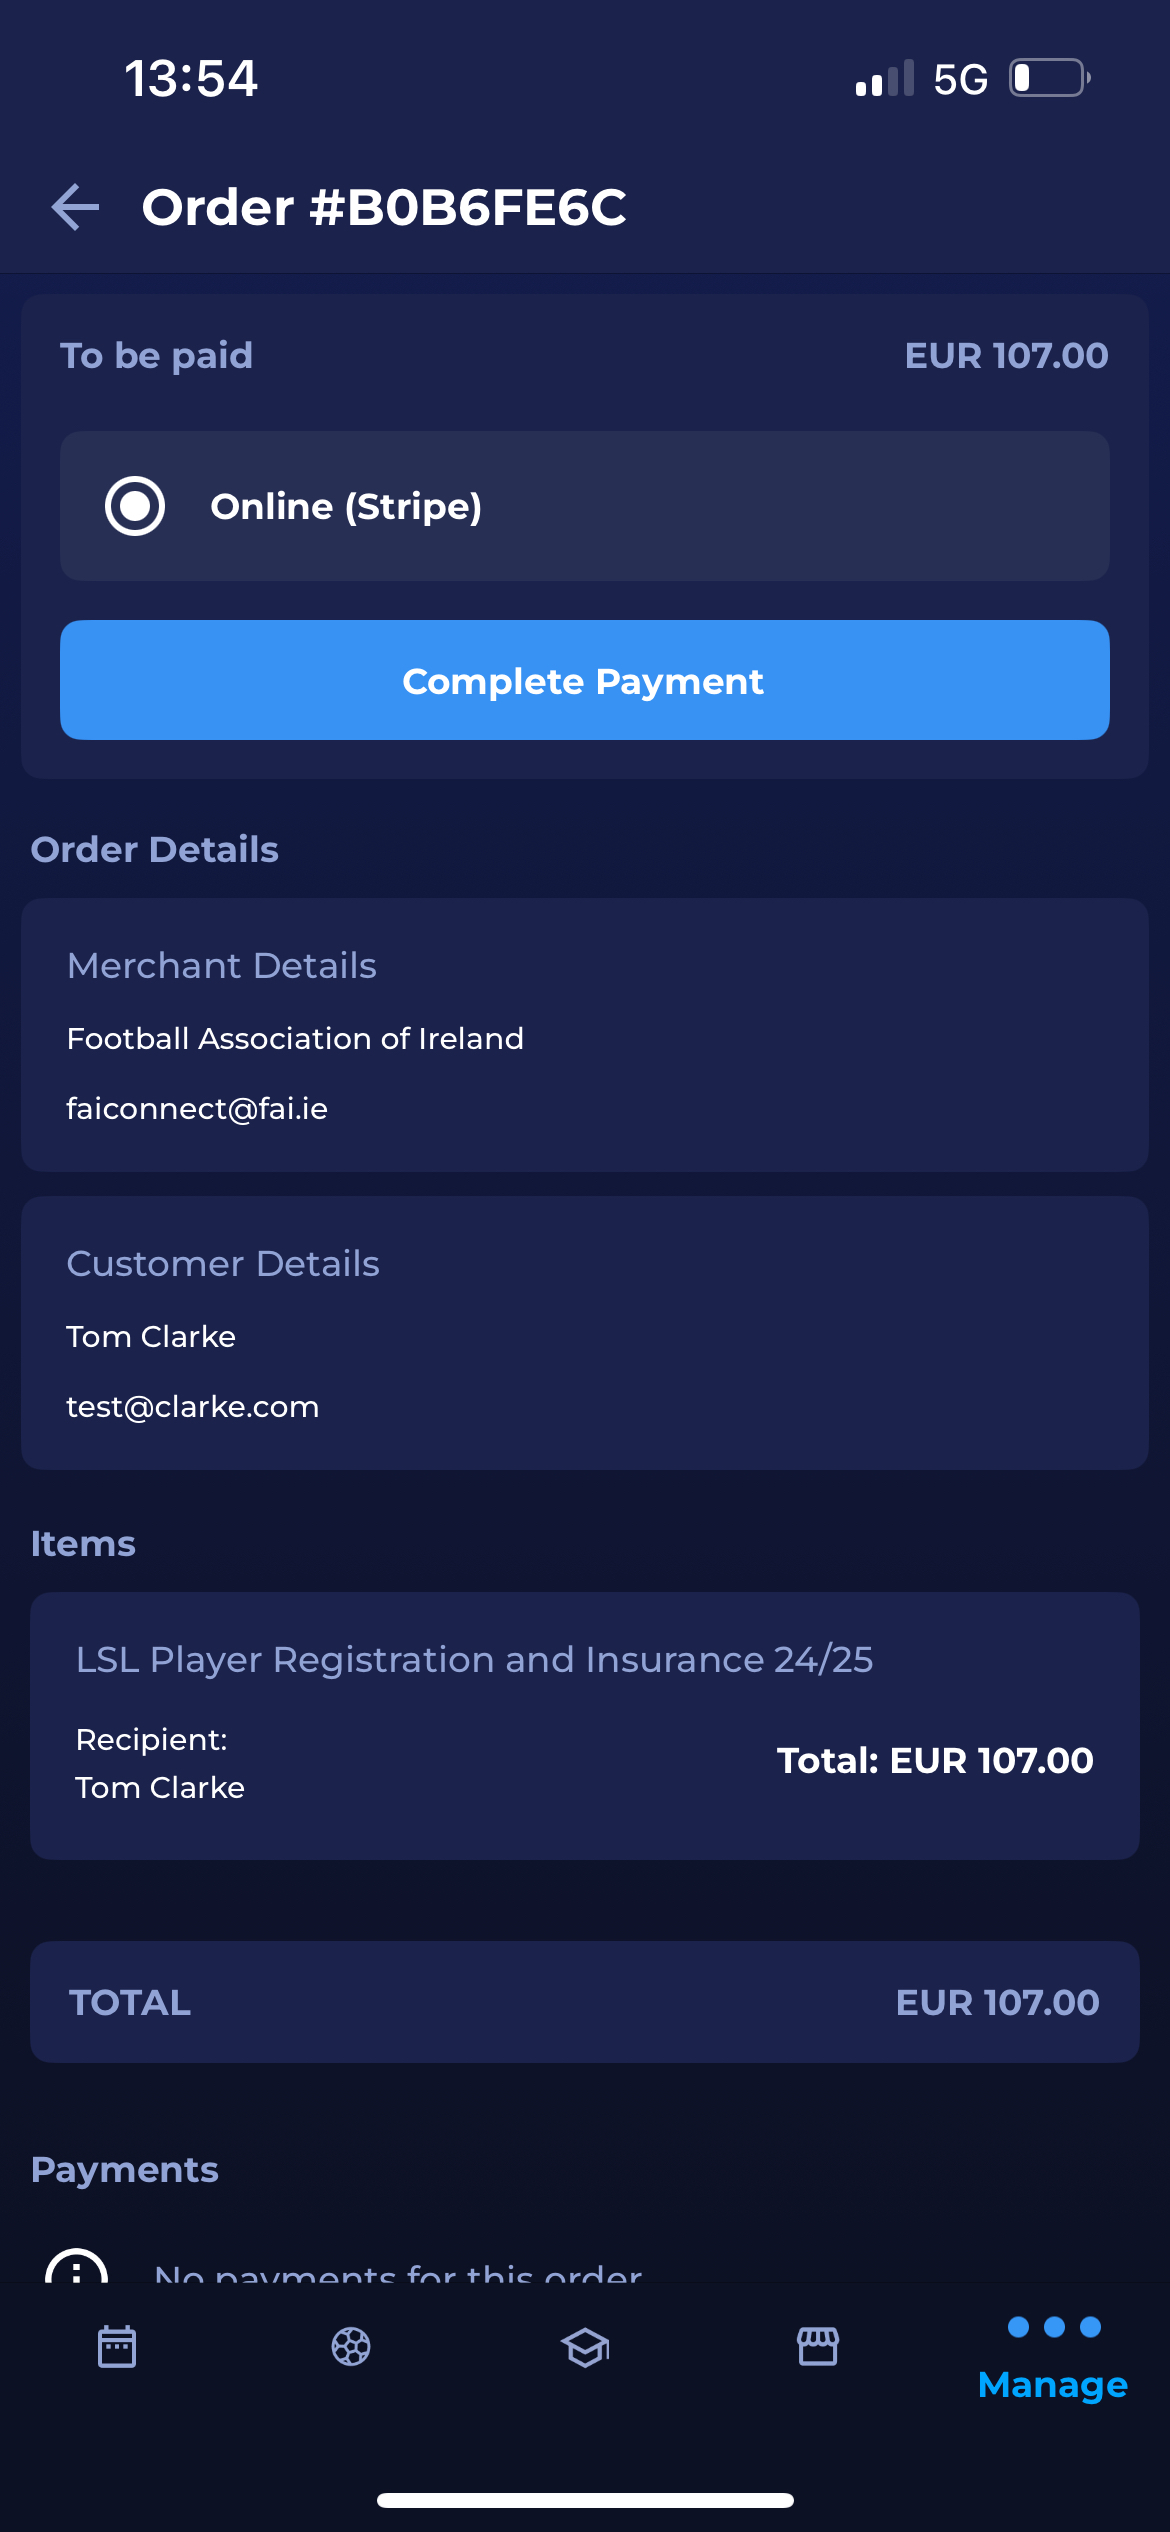Tap the faiconnect@fai.ie merchant email
This screenshot has height=2532, width=1170.
point(197,1109)
